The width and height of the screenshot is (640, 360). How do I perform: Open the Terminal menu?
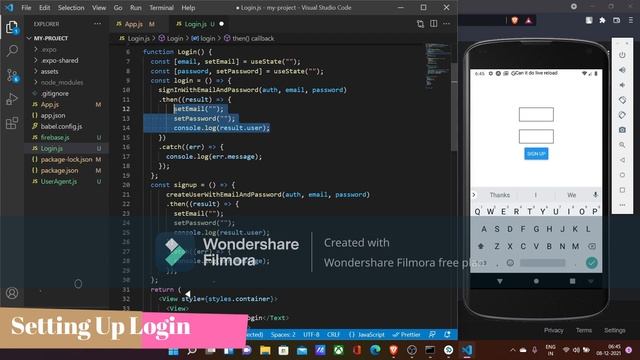click(161, 8)
